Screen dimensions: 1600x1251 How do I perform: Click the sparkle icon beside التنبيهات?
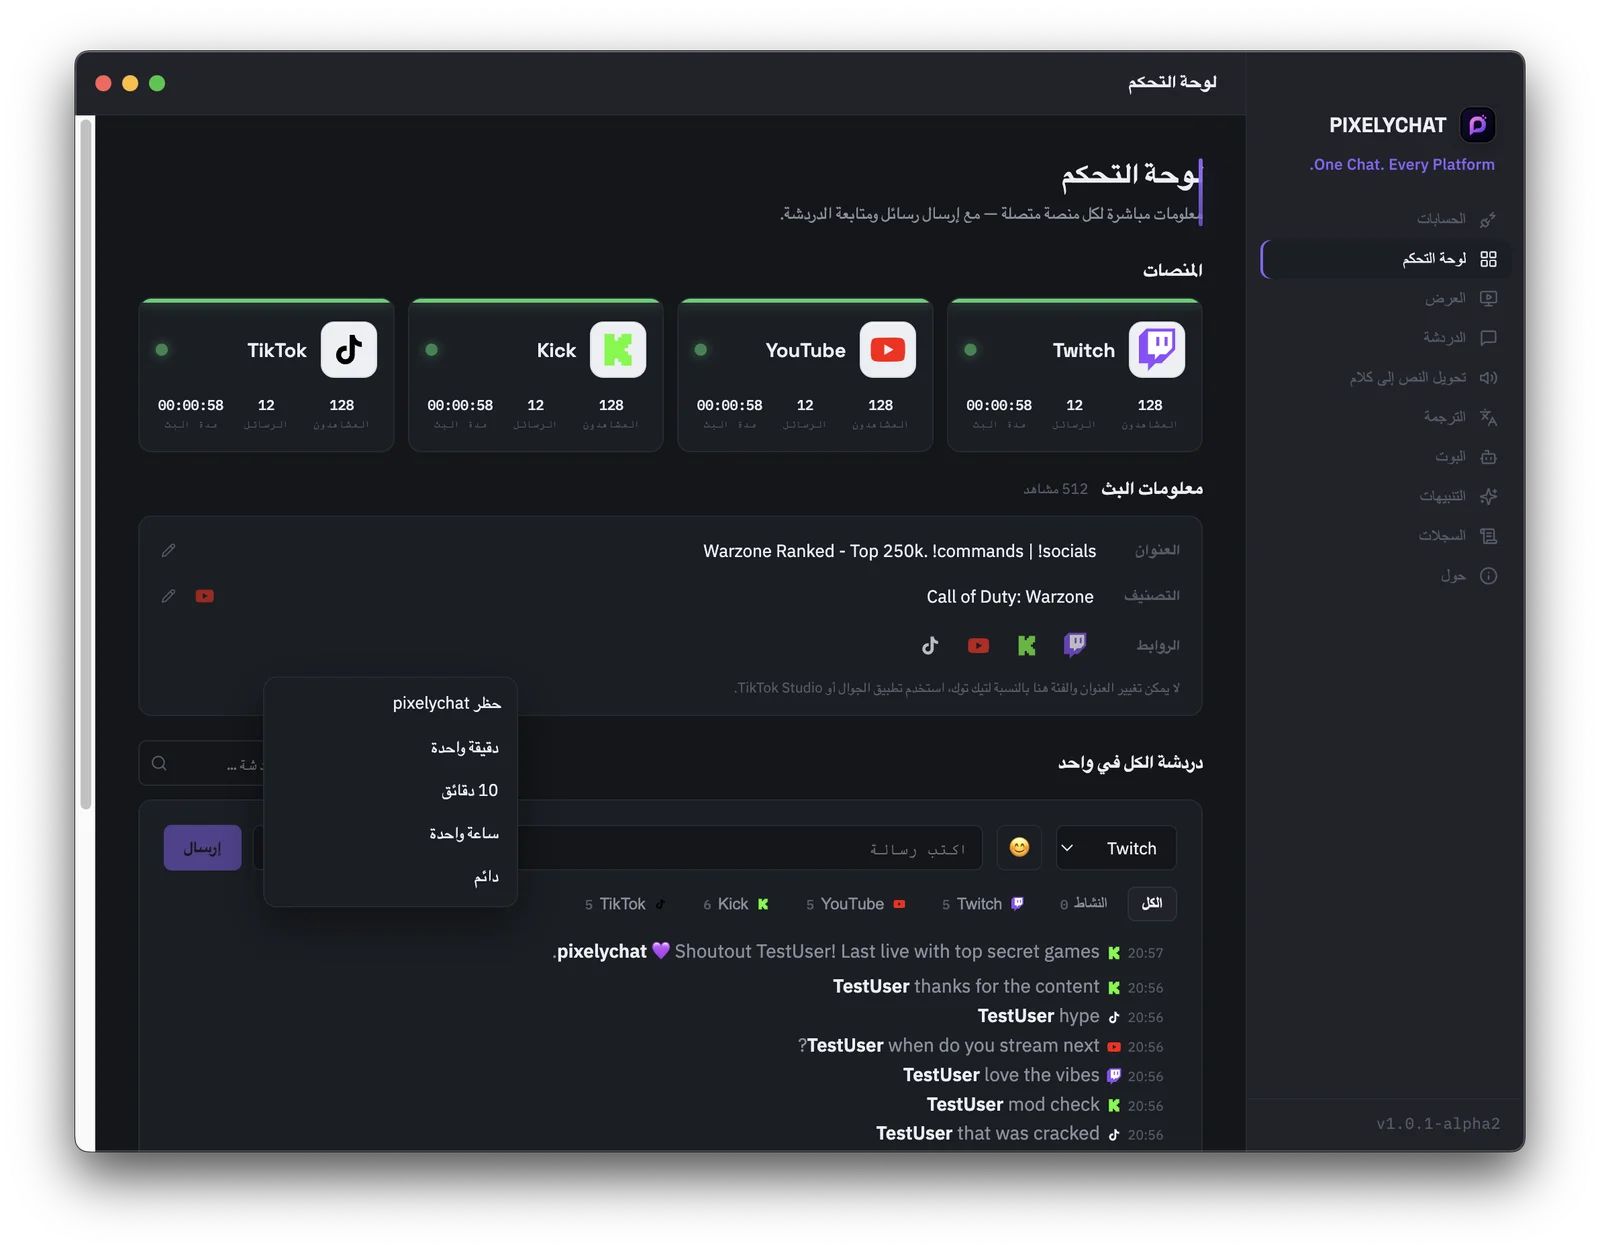[1488, 496]
